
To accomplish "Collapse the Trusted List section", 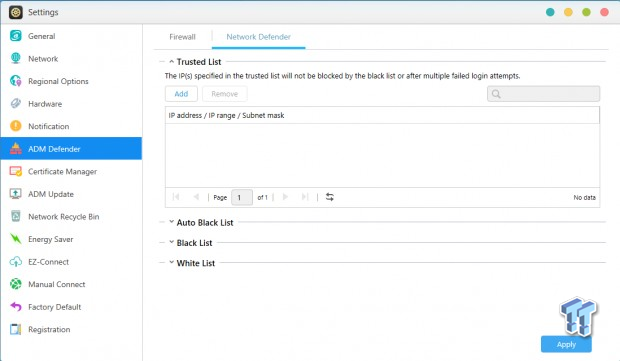I will pyautogui.click(x=172, y=62).
